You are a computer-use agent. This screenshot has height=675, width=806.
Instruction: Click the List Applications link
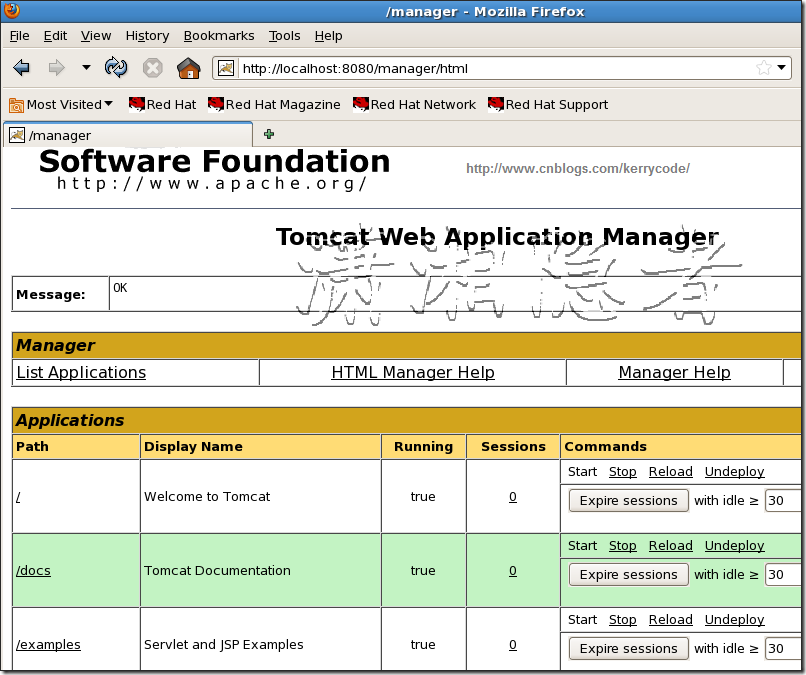click(x=81, y=372)
